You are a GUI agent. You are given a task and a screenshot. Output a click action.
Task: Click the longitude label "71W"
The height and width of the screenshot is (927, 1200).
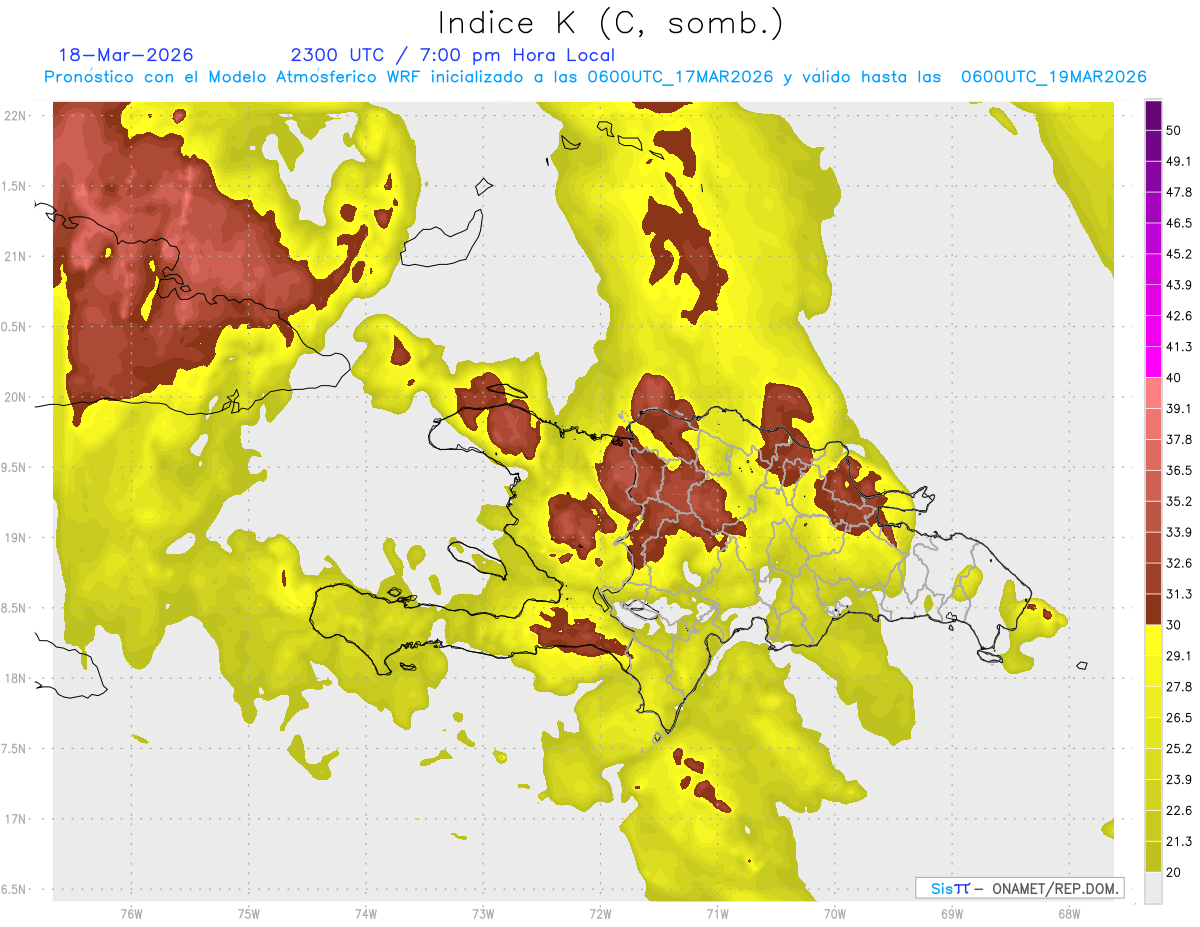click(717, 913)
